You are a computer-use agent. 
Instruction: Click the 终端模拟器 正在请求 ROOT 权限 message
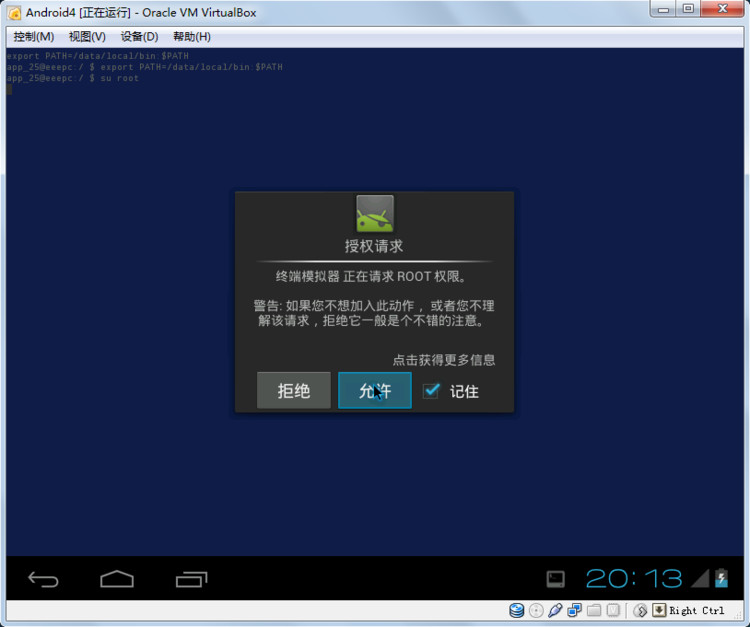[x=371, y=276]
